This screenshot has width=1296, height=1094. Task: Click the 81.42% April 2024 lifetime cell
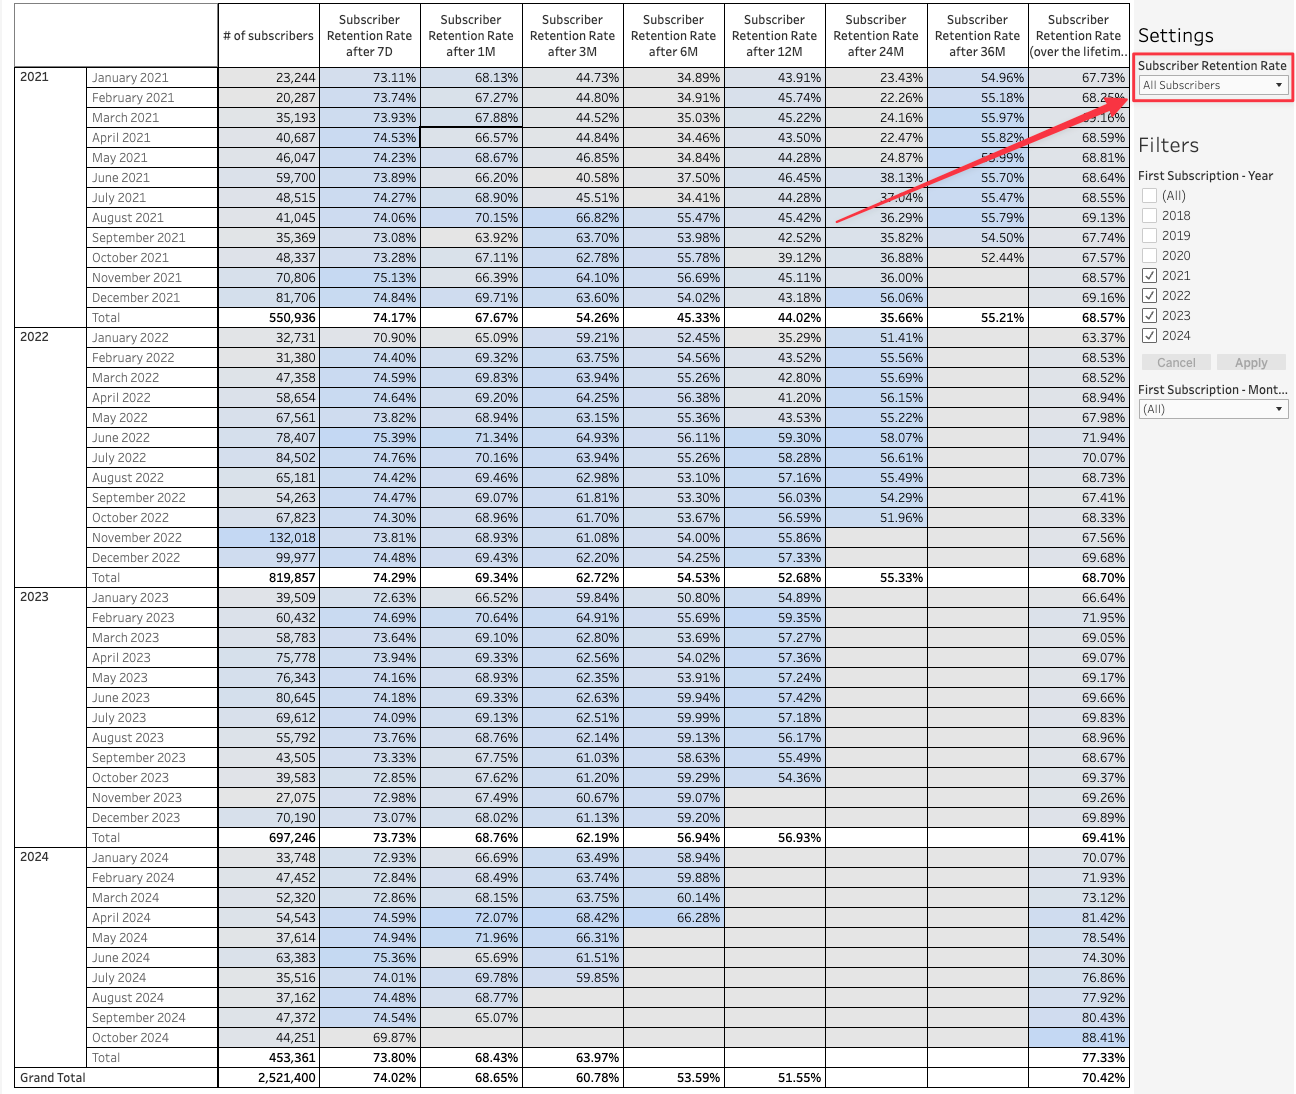(1079, 918)
